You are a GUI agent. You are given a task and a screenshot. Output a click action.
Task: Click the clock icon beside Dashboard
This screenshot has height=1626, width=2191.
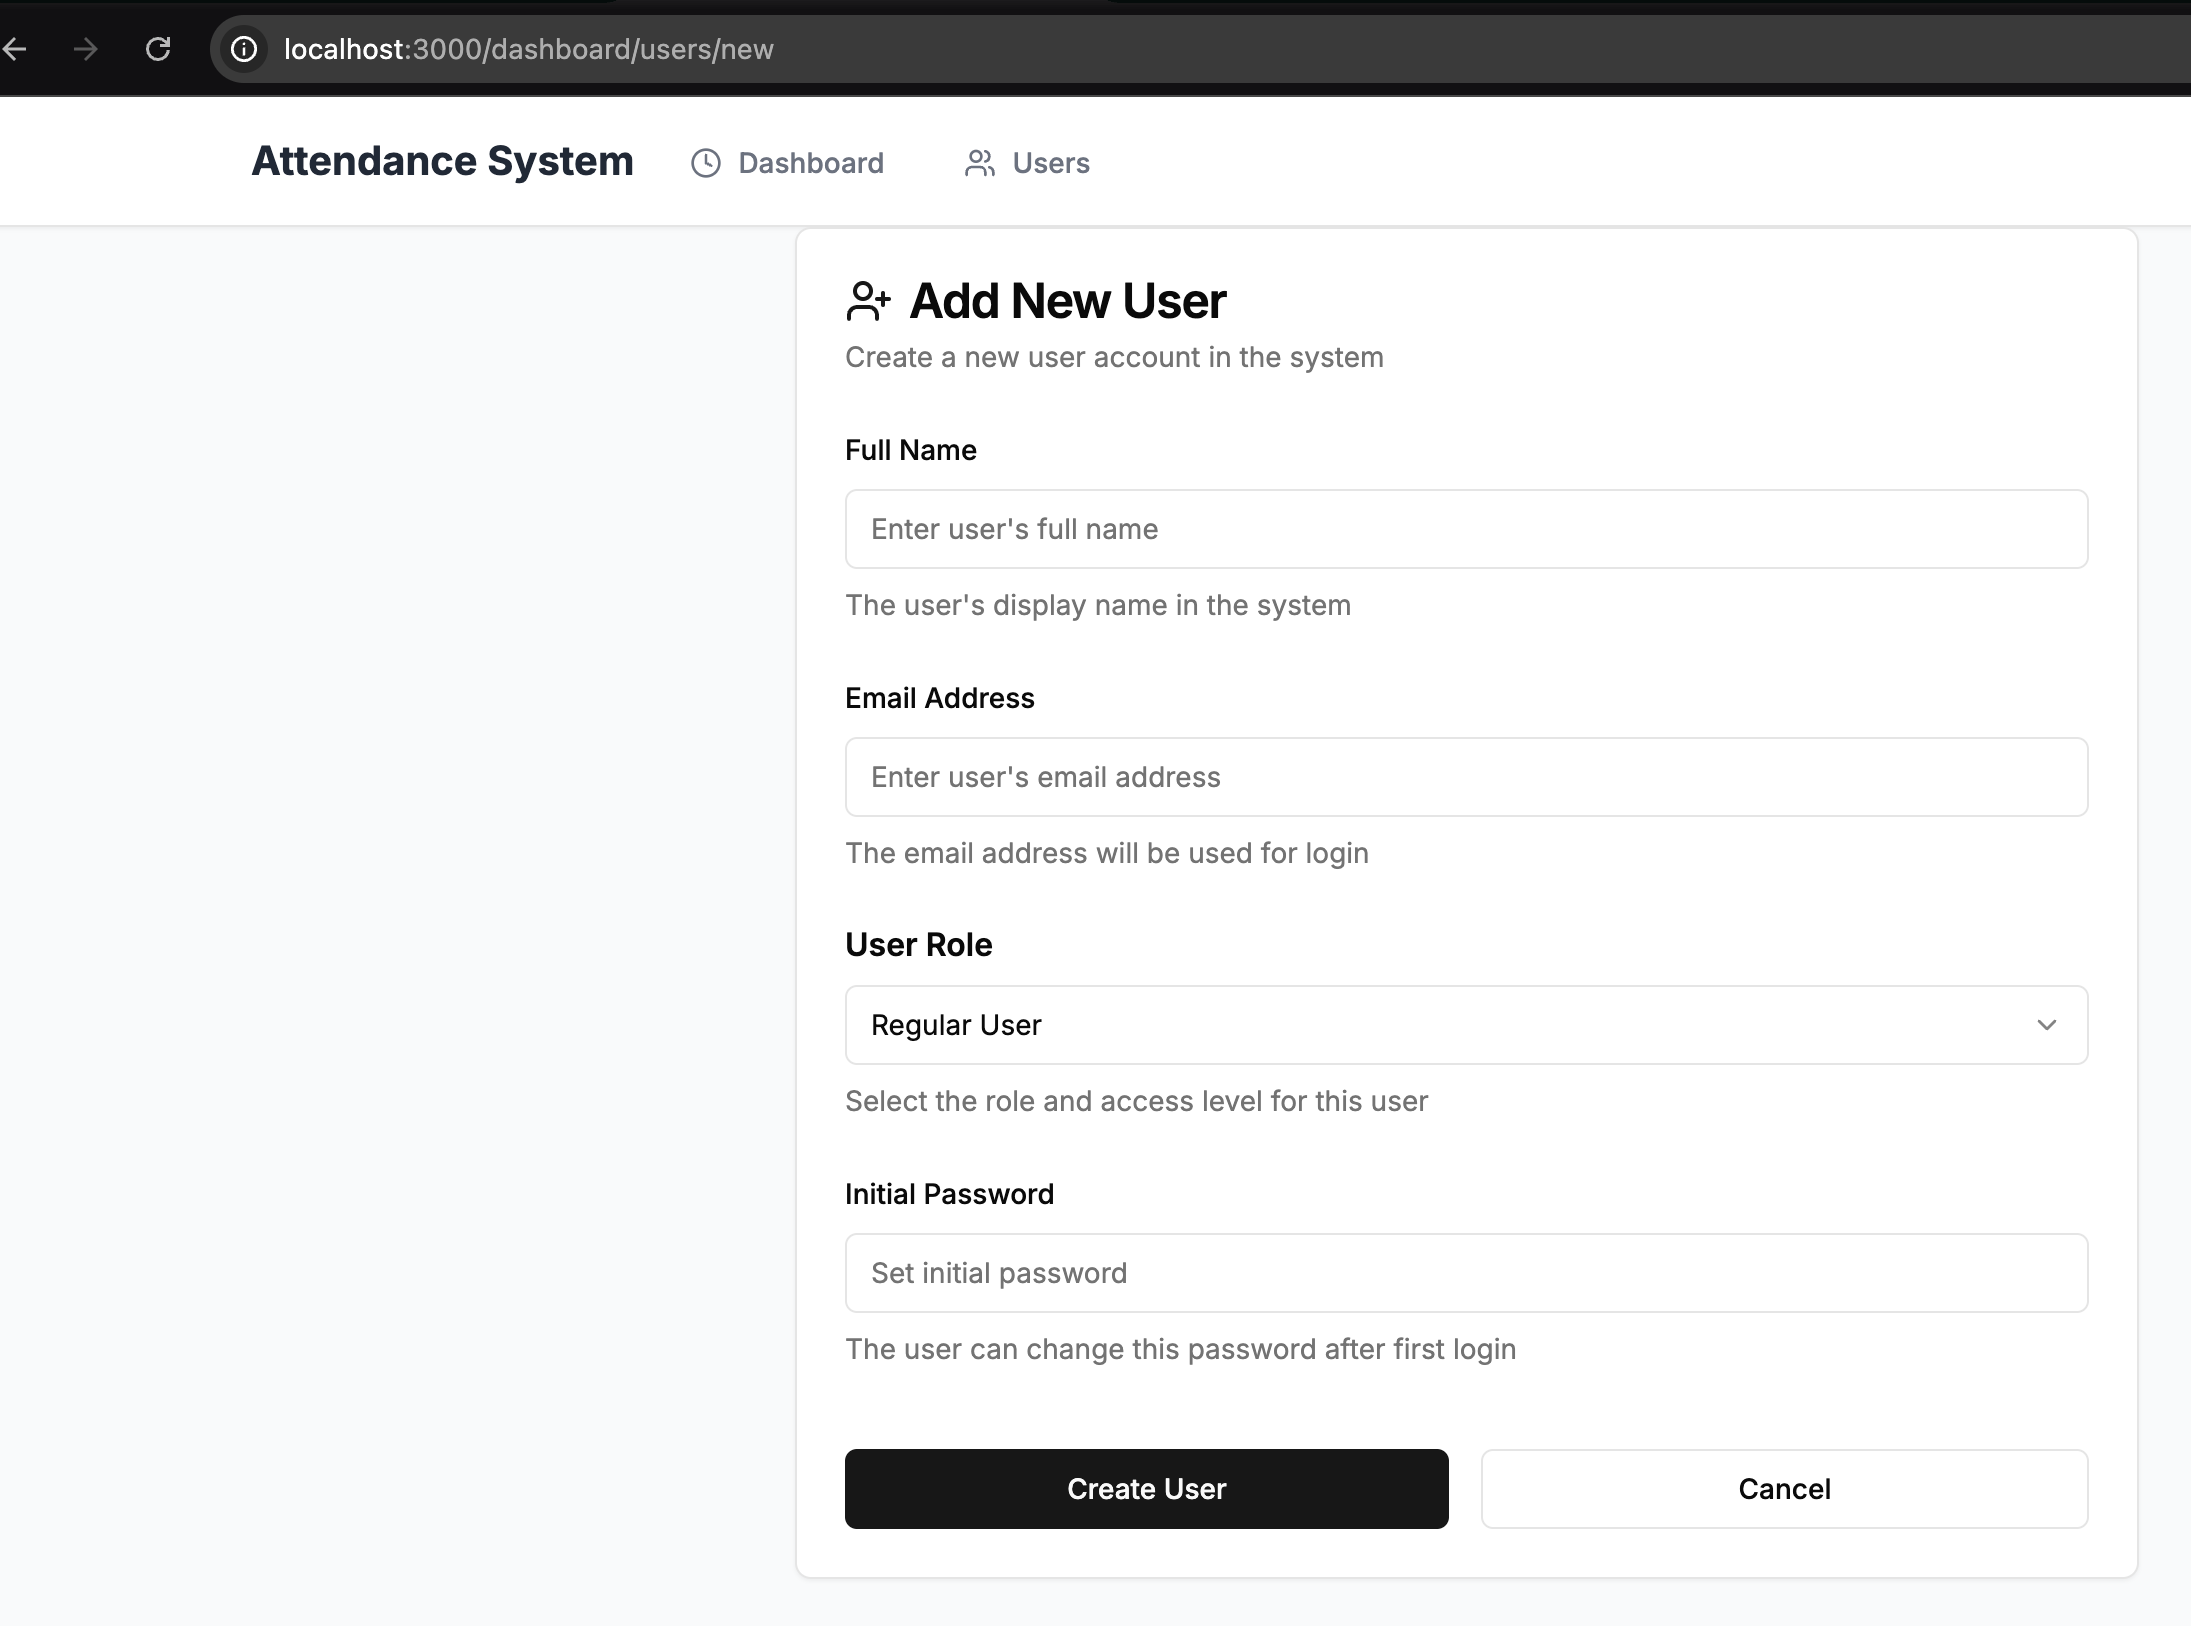click(x=706, y=163)
